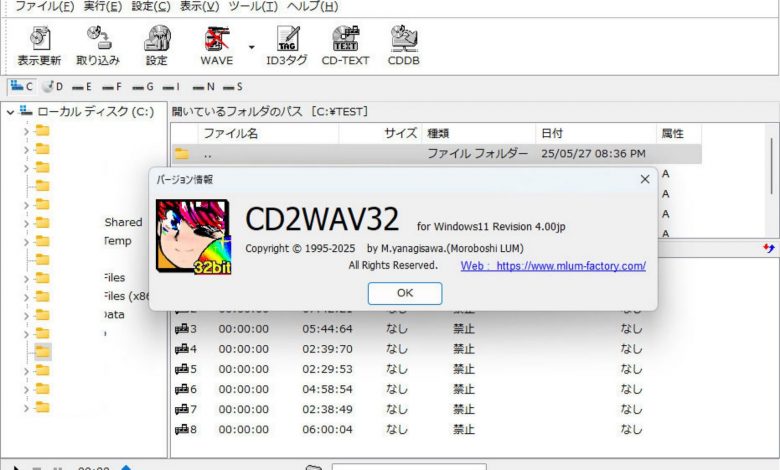Select drive E in the drive bar
Viewport: 780px width, 470px height.
pos(82,87)
